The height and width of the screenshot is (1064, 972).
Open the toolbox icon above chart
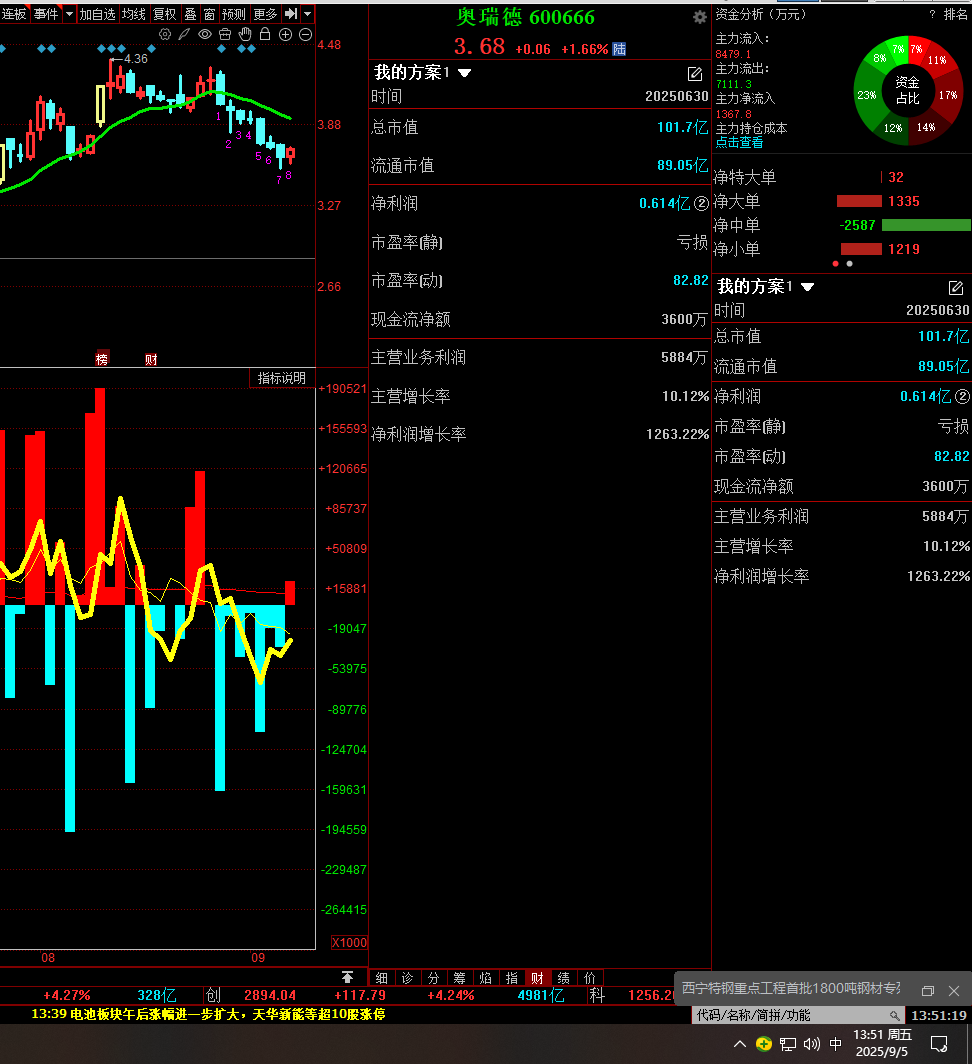[x=225, y=34]
